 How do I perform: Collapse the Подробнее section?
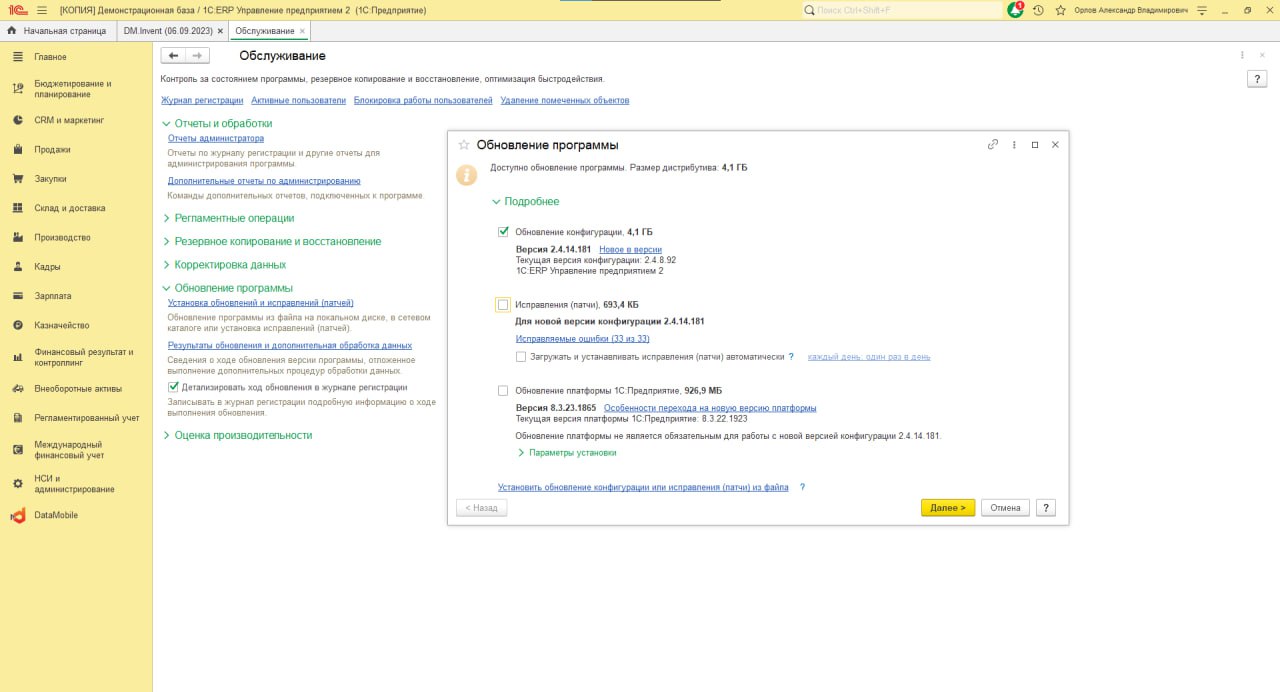tap(525, 202)
